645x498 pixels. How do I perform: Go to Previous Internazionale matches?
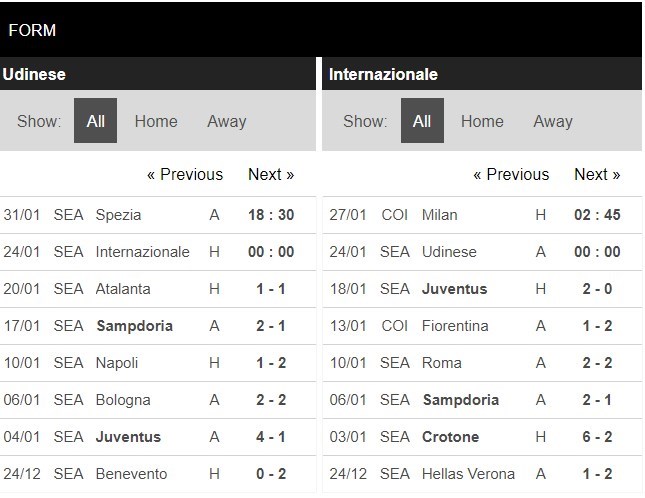pyautogui.click(x=511, y=174)
